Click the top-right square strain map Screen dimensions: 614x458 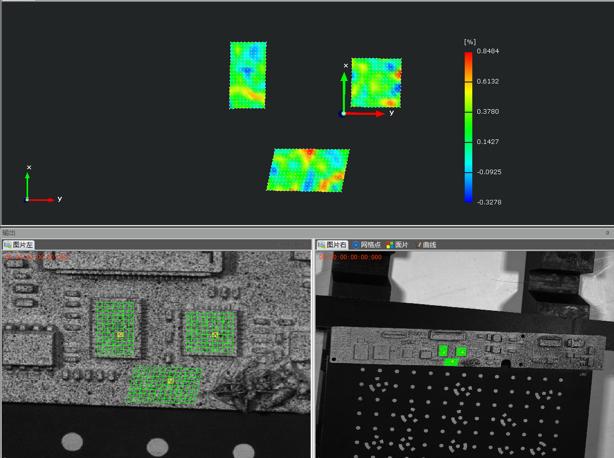click(376, 82)
